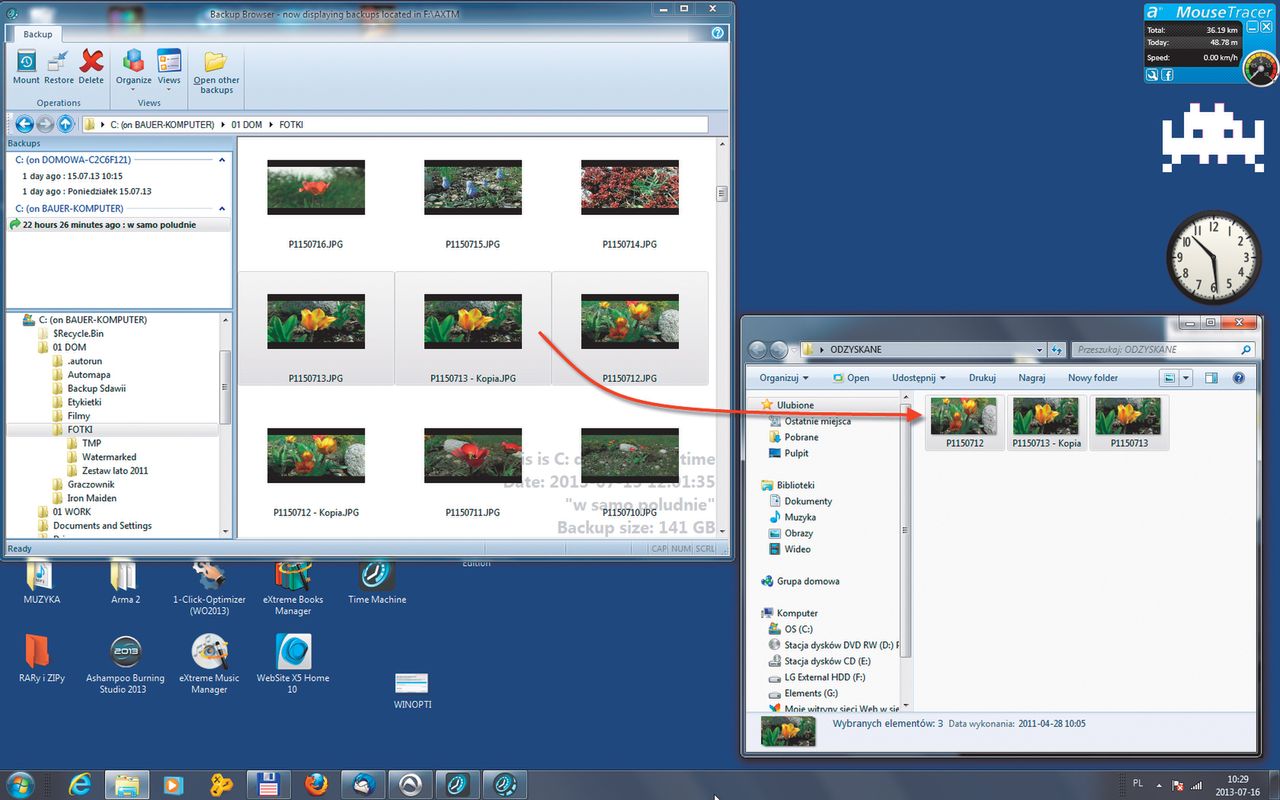Open MouseTracer settings wrench icon
The height and width of the screenshot is (800, 1280).
pos(1152,75)
